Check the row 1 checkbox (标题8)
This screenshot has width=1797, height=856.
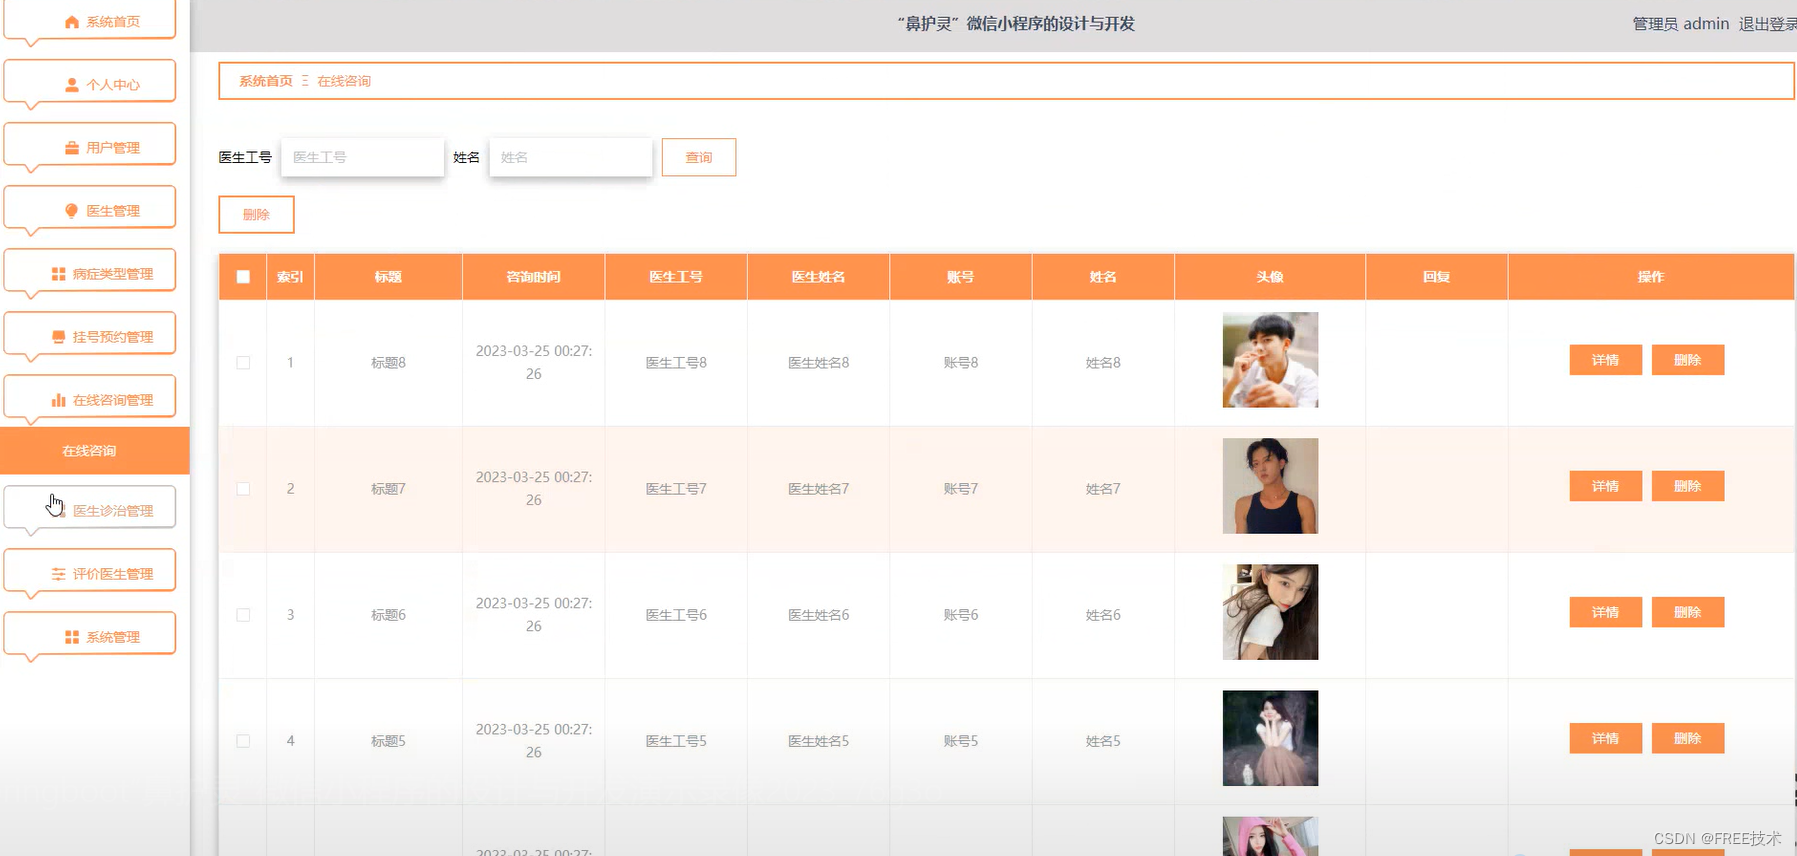(243, 363)
